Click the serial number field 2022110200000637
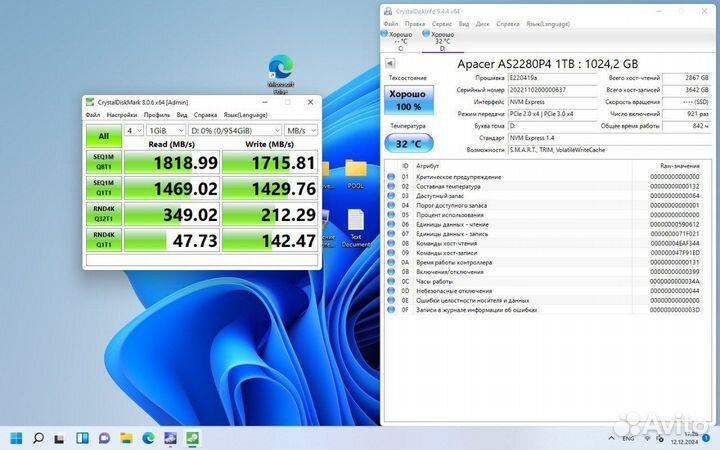 point(552,90)
